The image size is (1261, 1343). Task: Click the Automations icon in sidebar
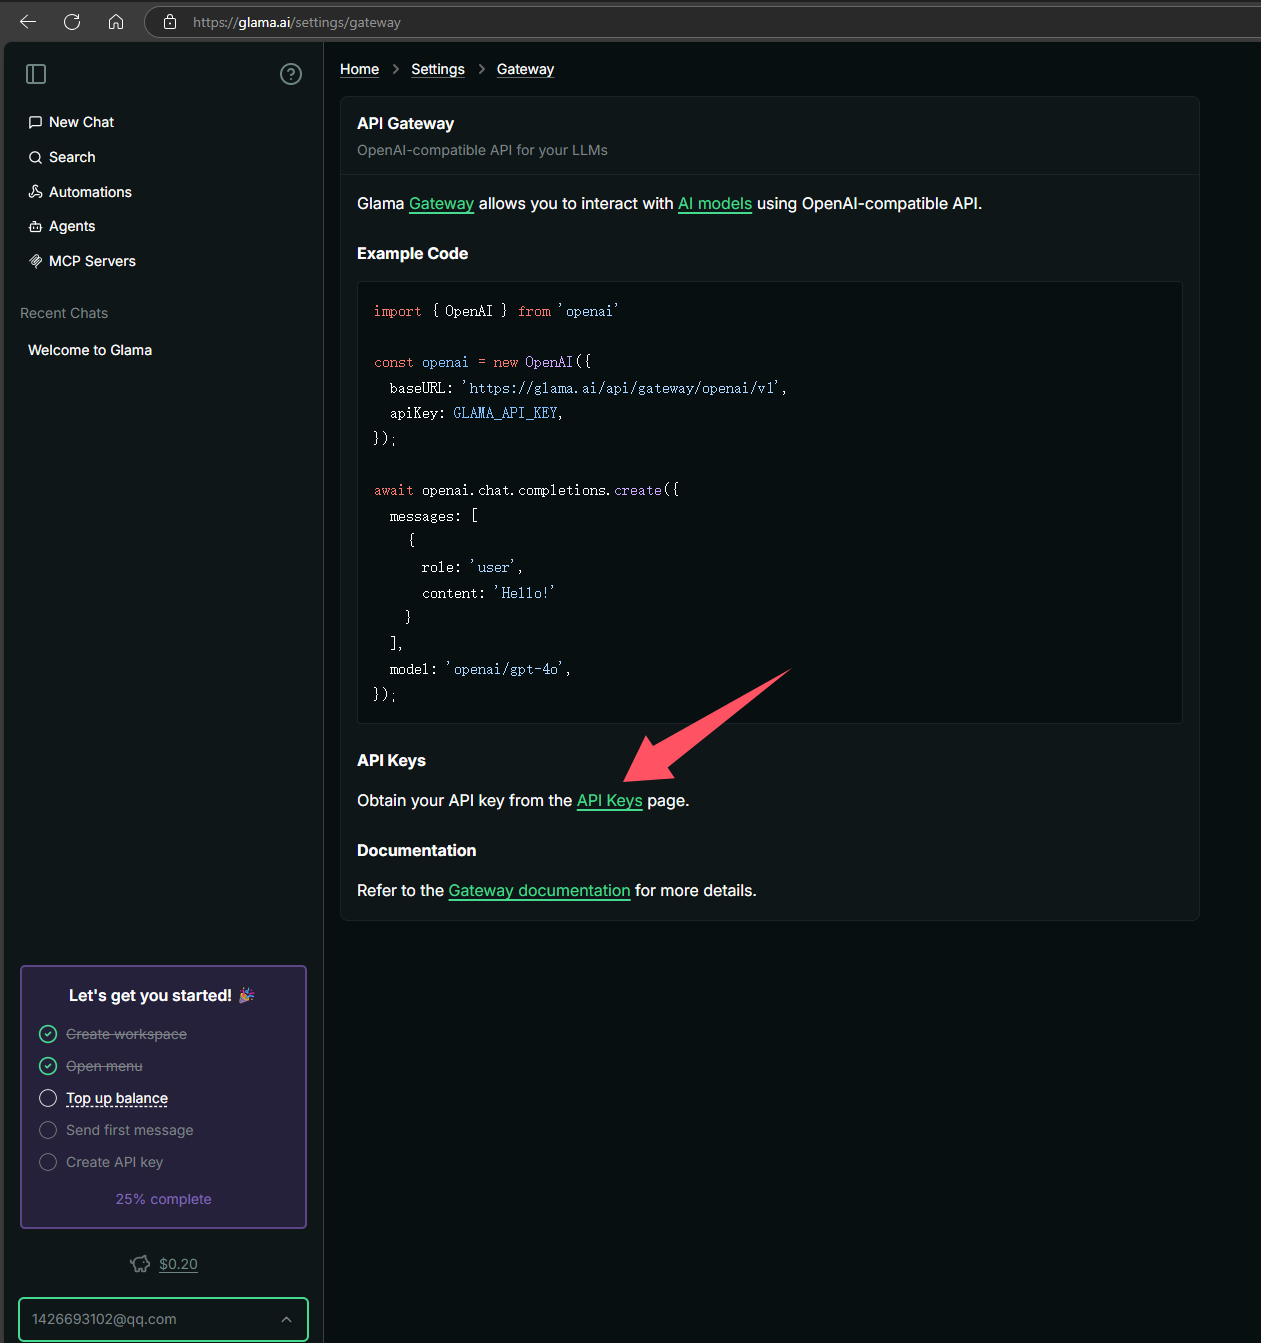coord(36,192)
